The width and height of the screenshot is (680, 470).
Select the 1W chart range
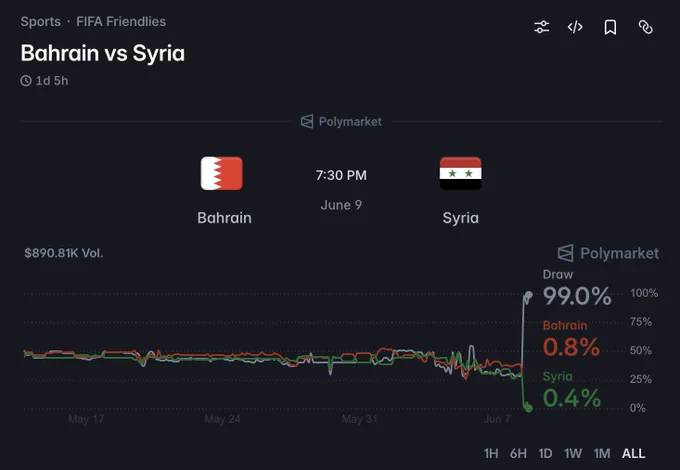tap(573, 454)
